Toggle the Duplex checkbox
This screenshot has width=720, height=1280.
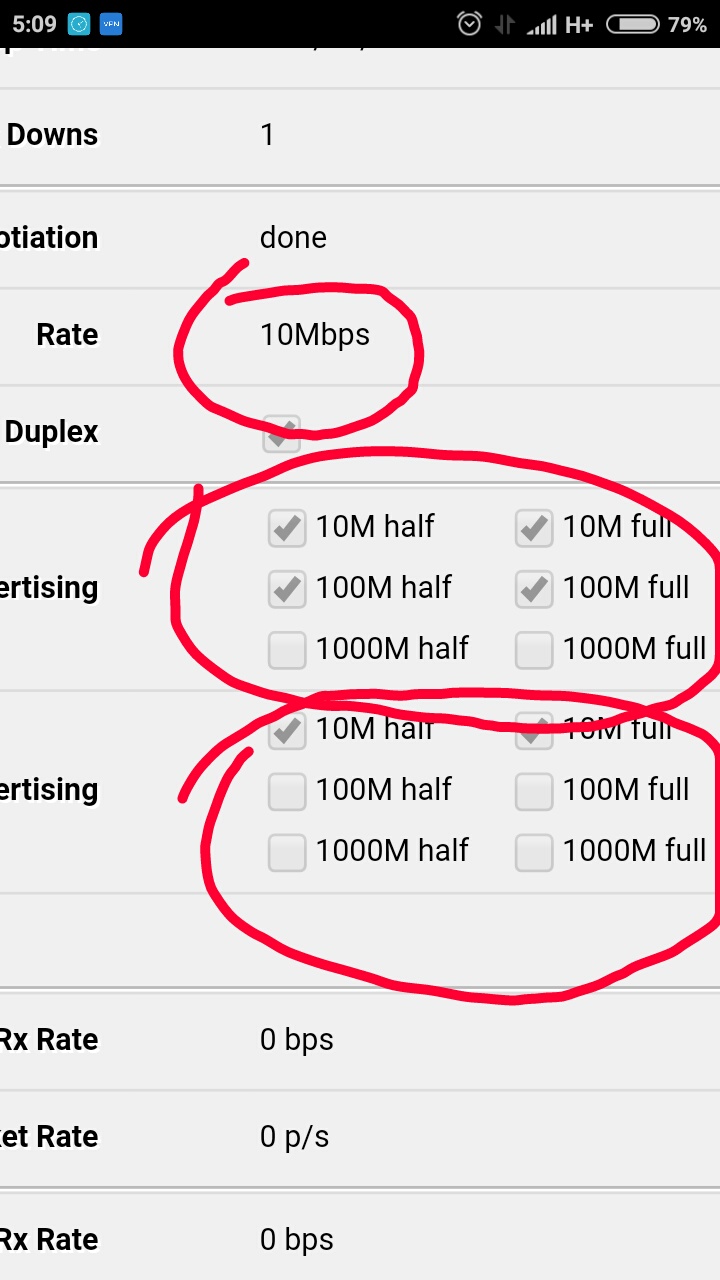click(282, 434)
